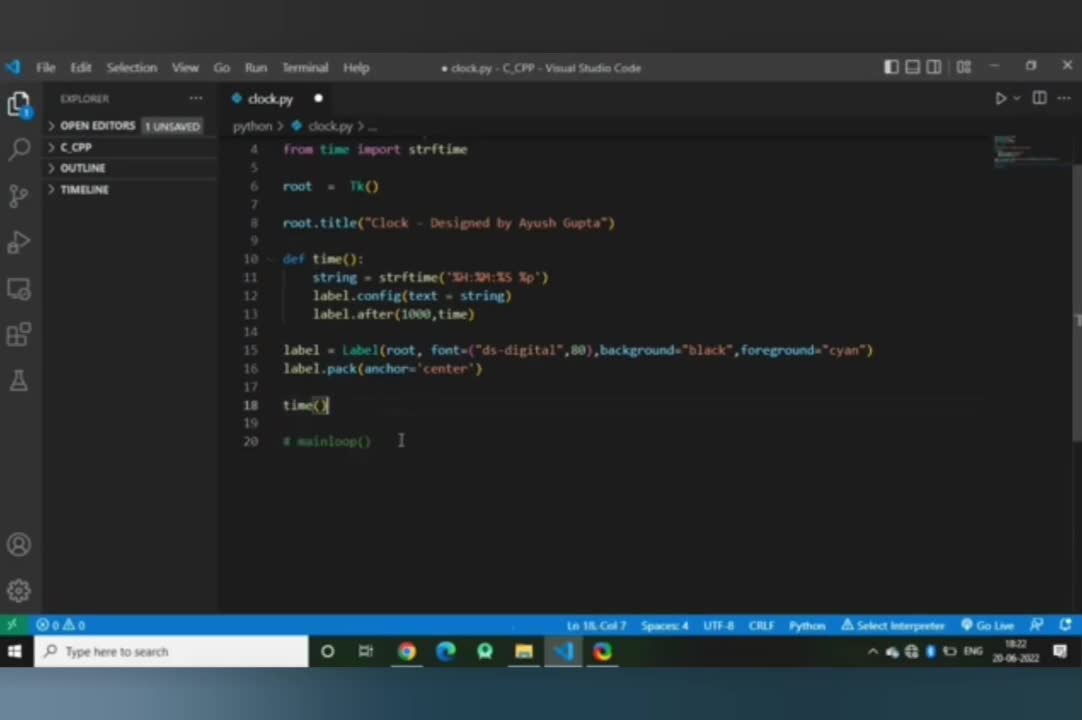Expand the Timeline section

pos(84,189)
